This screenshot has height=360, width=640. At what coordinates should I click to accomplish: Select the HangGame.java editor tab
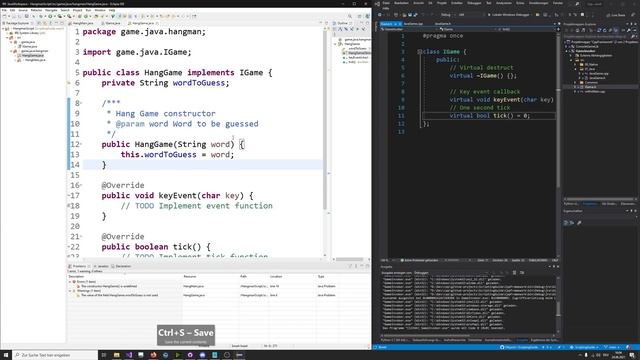[142, 23]
